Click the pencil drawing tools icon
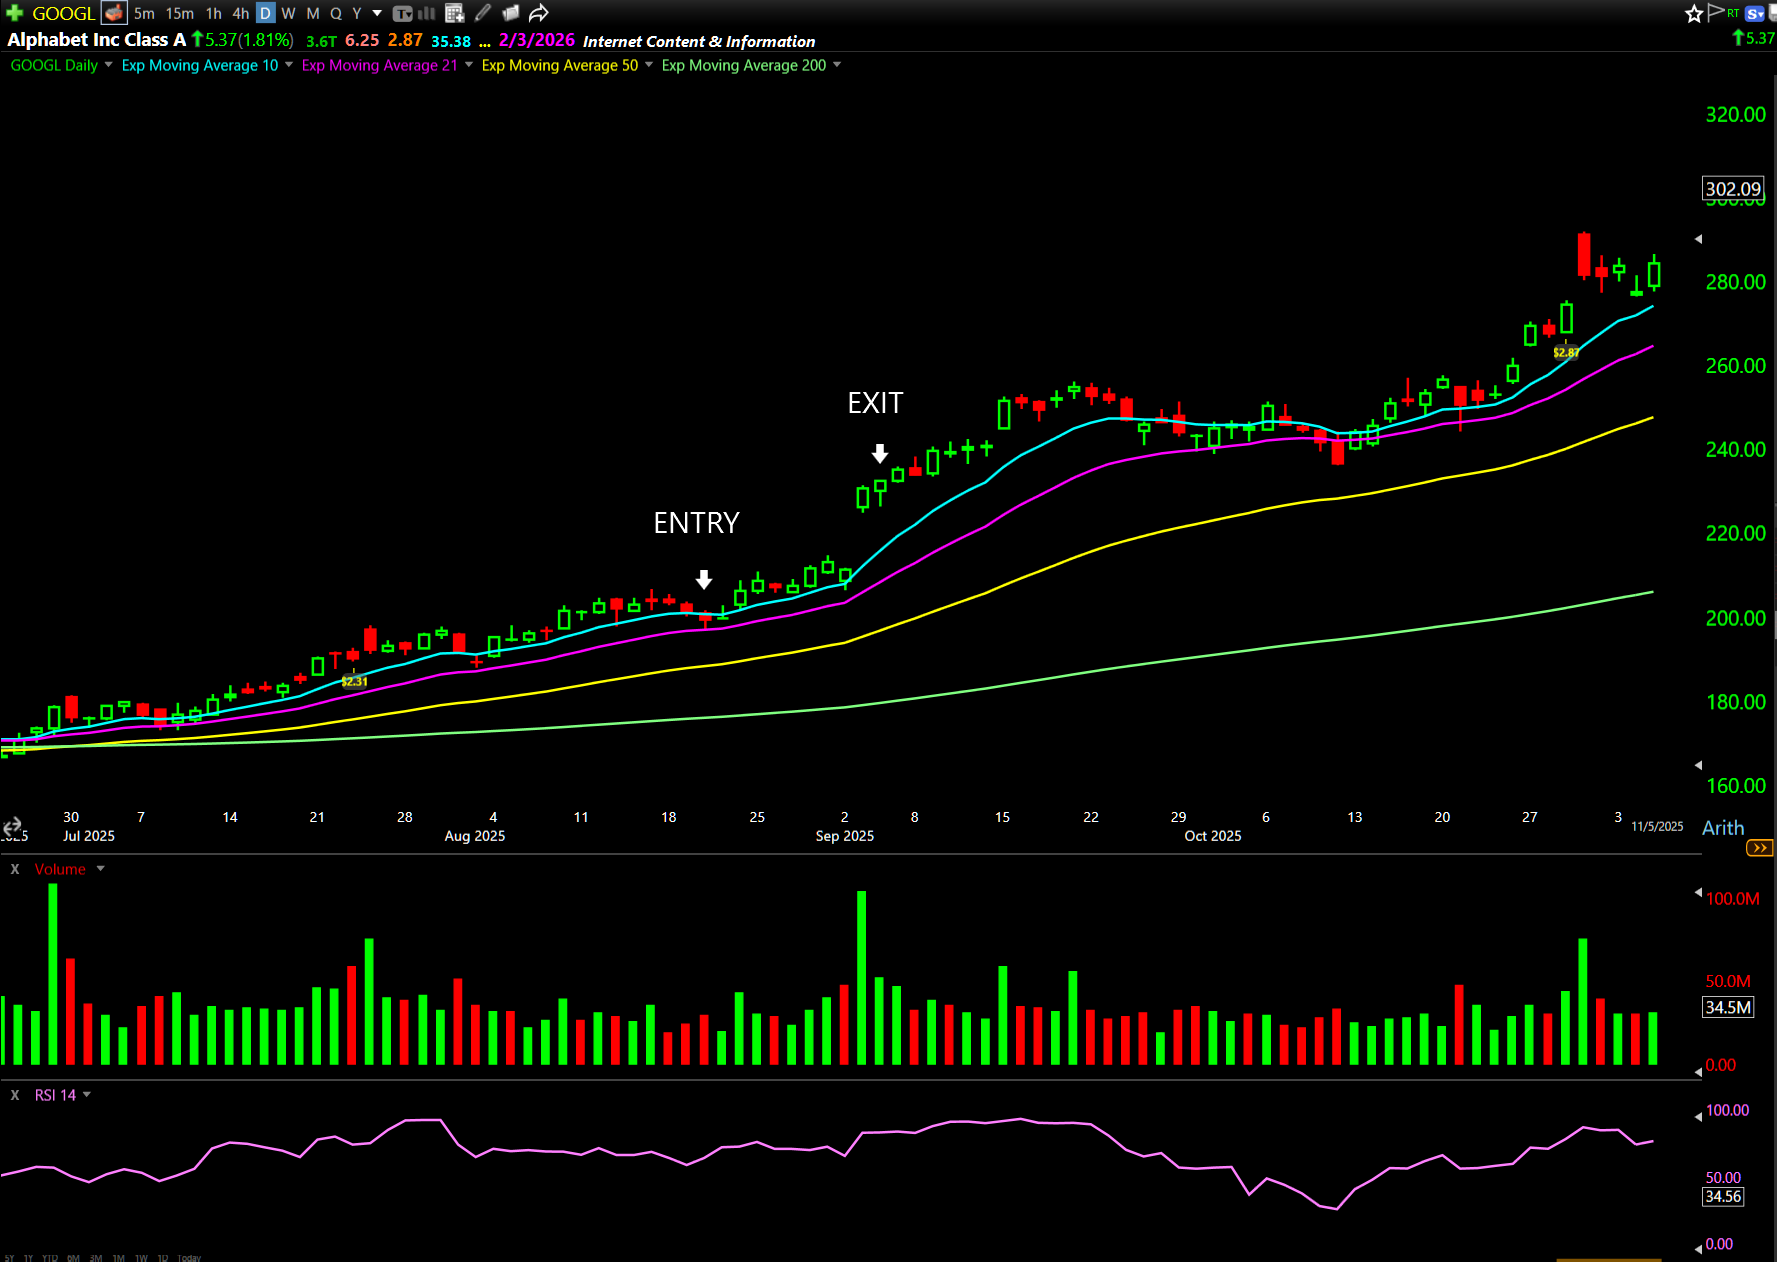This screenshot has width=1777, height=1262. click(x=483, y=13)
